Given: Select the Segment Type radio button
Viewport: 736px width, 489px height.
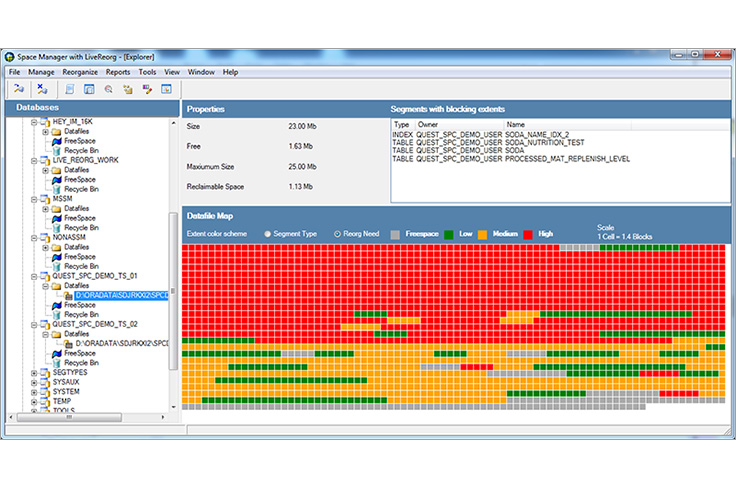Looking at the screenshot, I should tap(268, 234).
